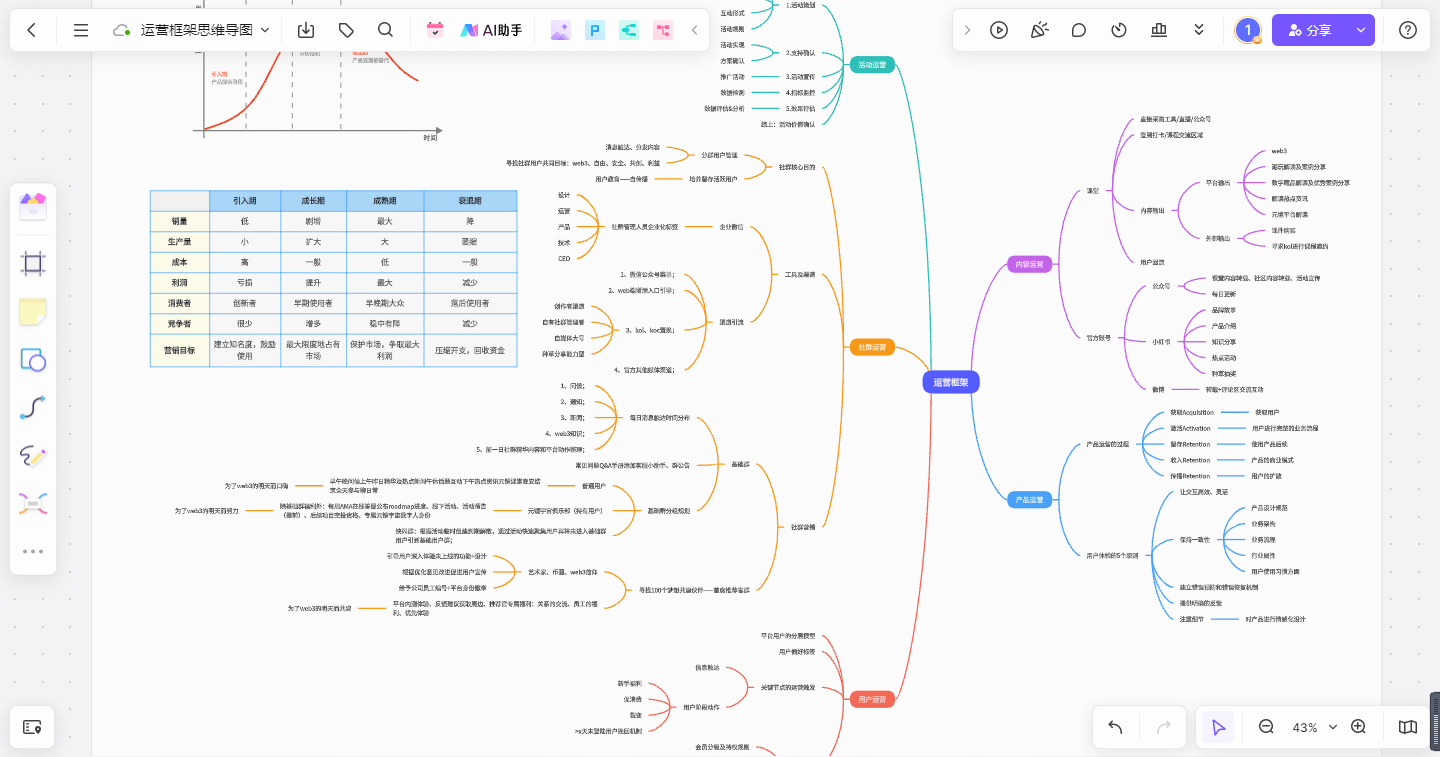1440x757 pixels.
Task: Select the mind map tool
Action: point(33,504)
